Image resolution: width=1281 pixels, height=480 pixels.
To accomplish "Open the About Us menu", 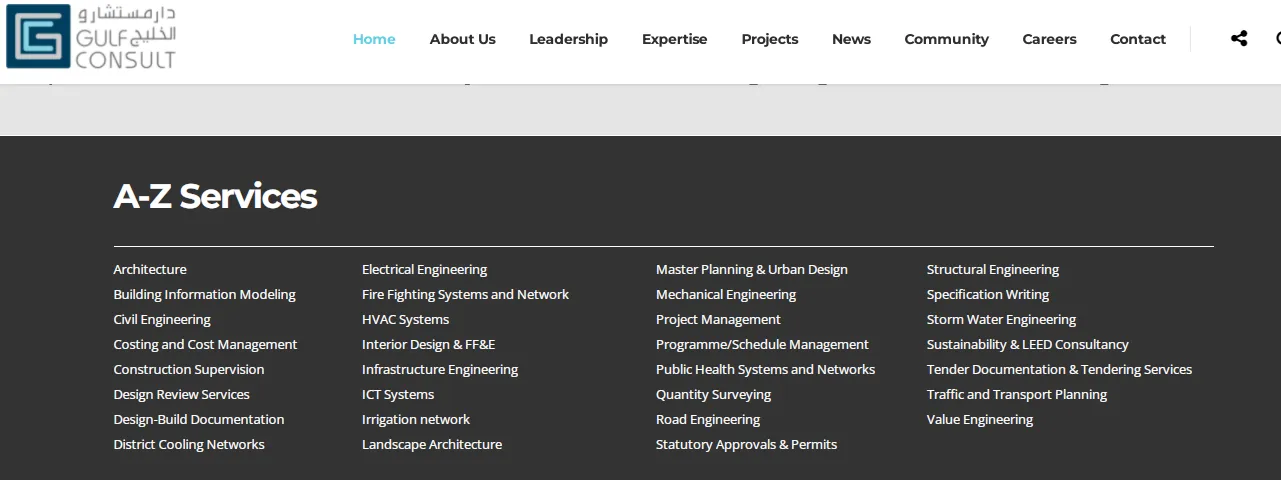I will 462,39.
